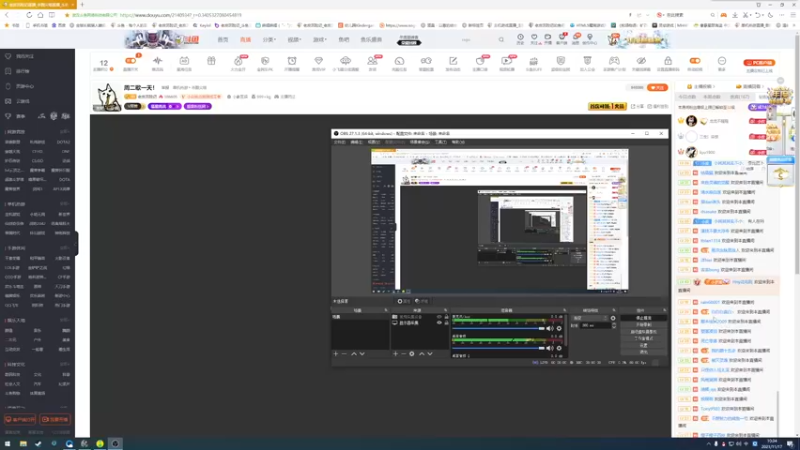800x450 pixels.
Task: Pop out the audio mixer dock in OBS
Action: point(564,310)
